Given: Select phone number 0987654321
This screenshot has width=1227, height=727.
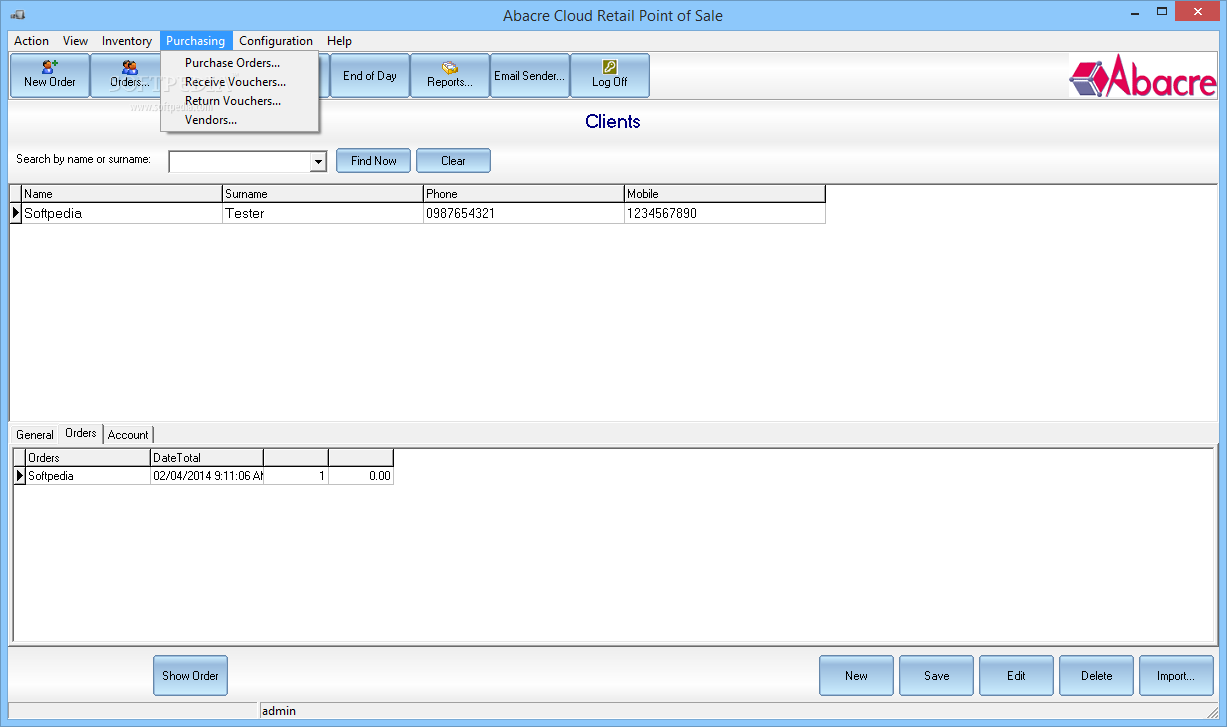Looking at the screenshot, I should point(524,213).
